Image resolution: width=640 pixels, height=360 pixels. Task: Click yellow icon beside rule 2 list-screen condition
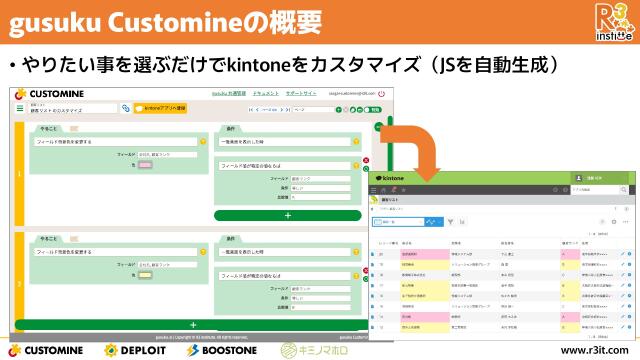click(356, 252)
